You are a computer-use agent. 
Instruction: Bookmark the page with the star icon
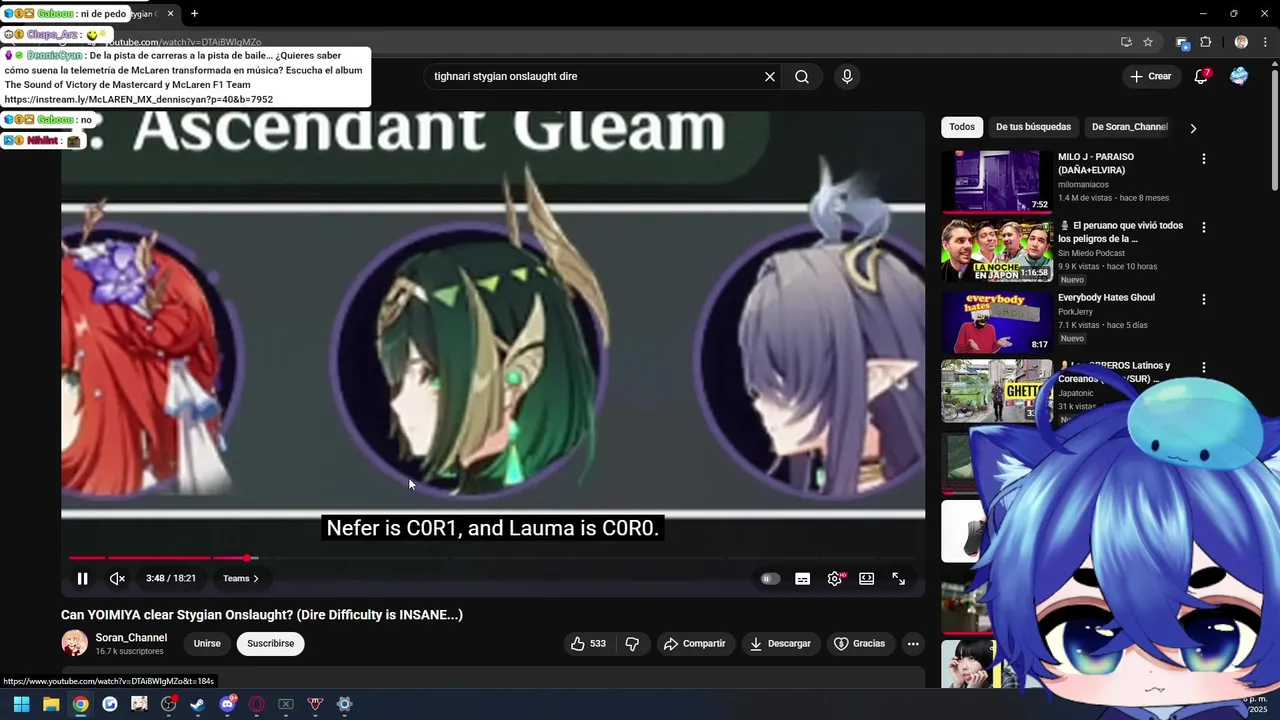pos(1148,42)
